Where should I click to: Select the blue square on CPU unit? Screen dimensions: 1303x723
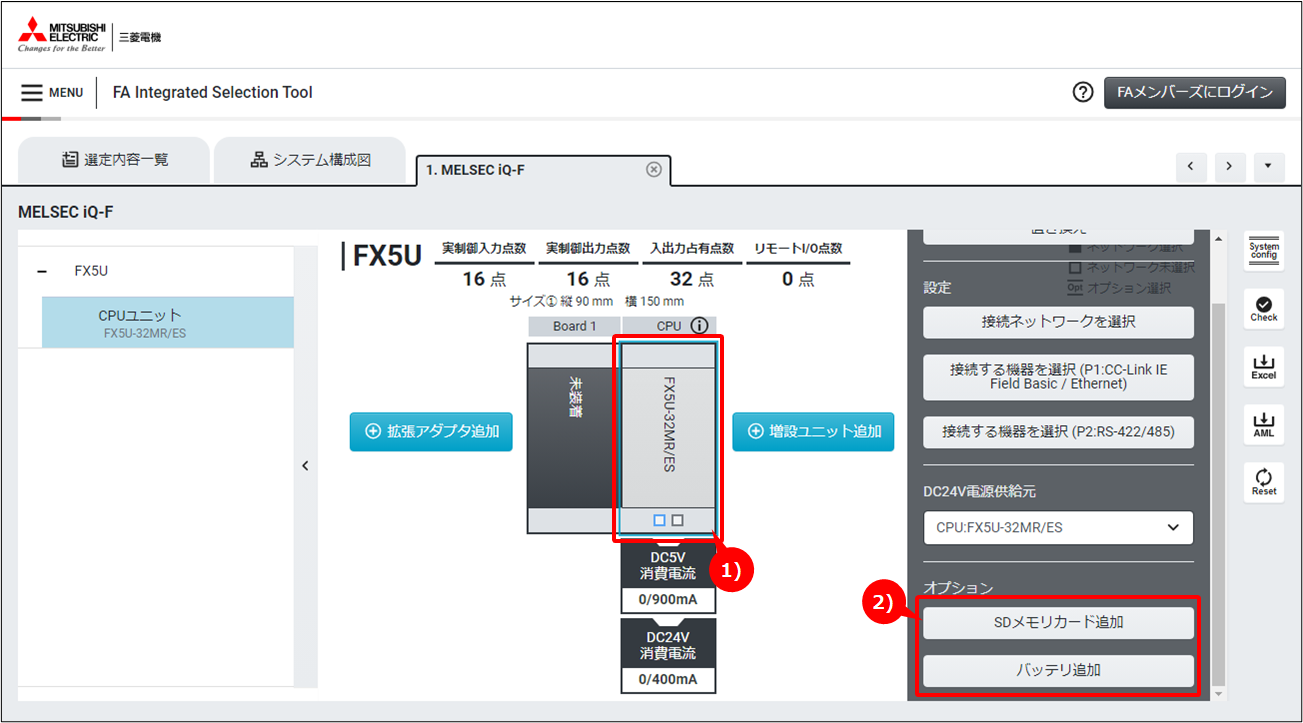tap(659, 520)
